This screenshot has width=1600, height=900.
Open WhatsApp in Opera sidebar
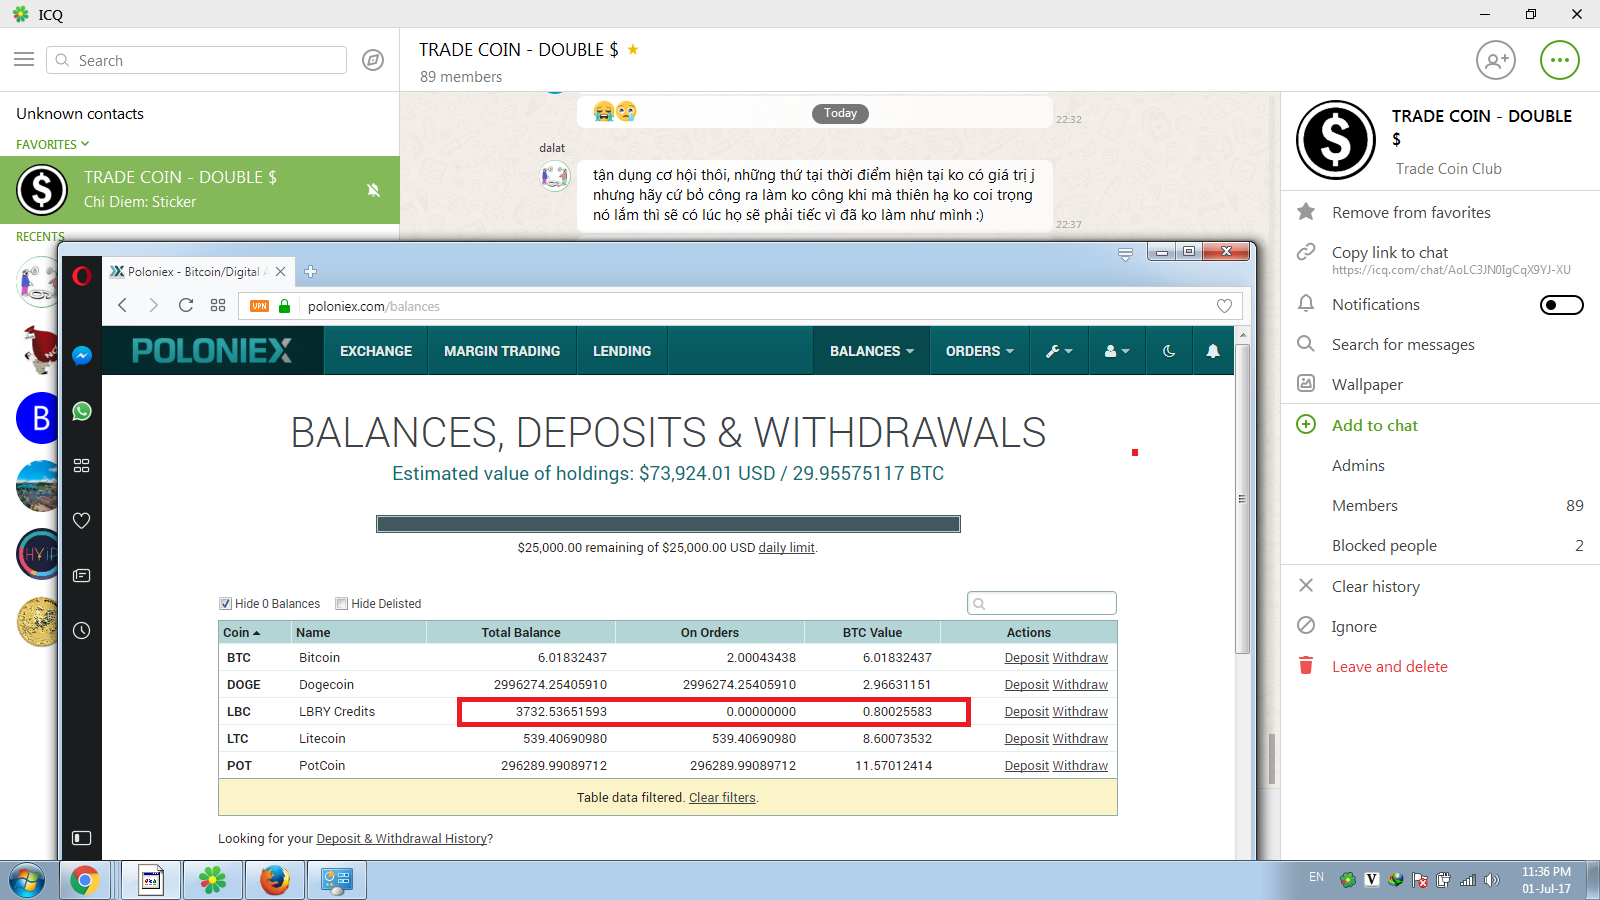coord(82,411)
